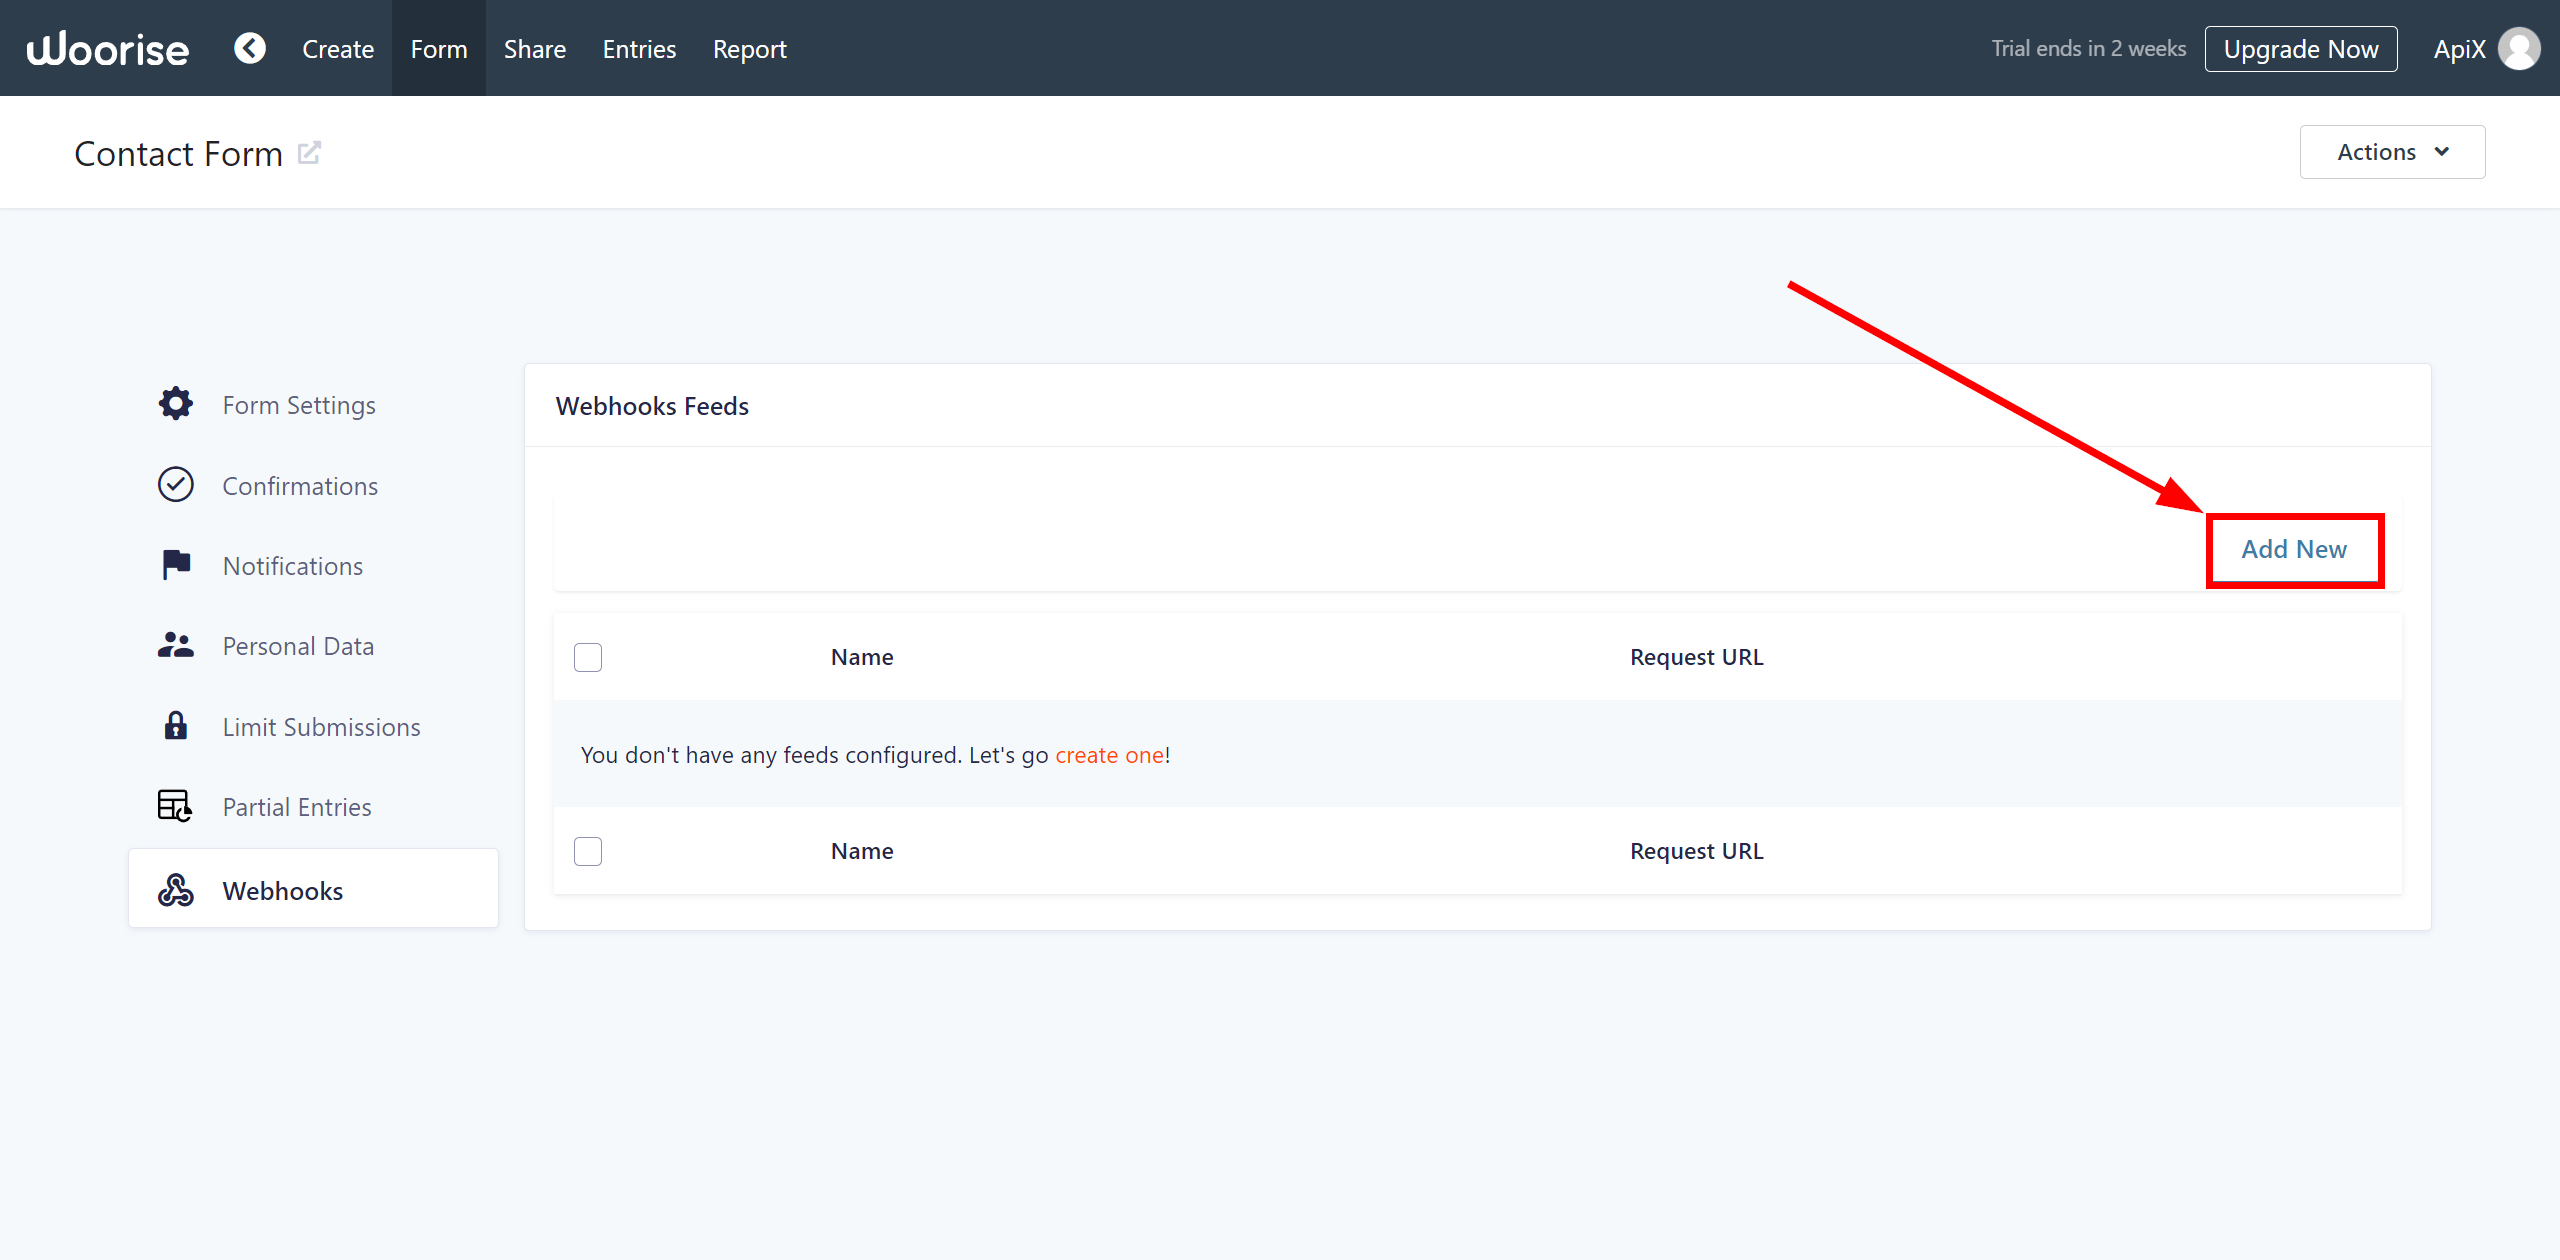The width and height of the screenshot is (2560, 1260).
Task: Click the top Name column header
Action: click(862, 657)
